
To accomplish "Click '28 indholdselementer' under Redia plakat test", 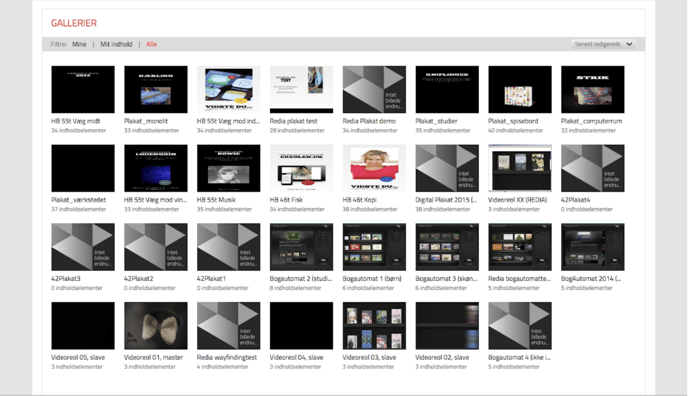I will coord(297,131).
